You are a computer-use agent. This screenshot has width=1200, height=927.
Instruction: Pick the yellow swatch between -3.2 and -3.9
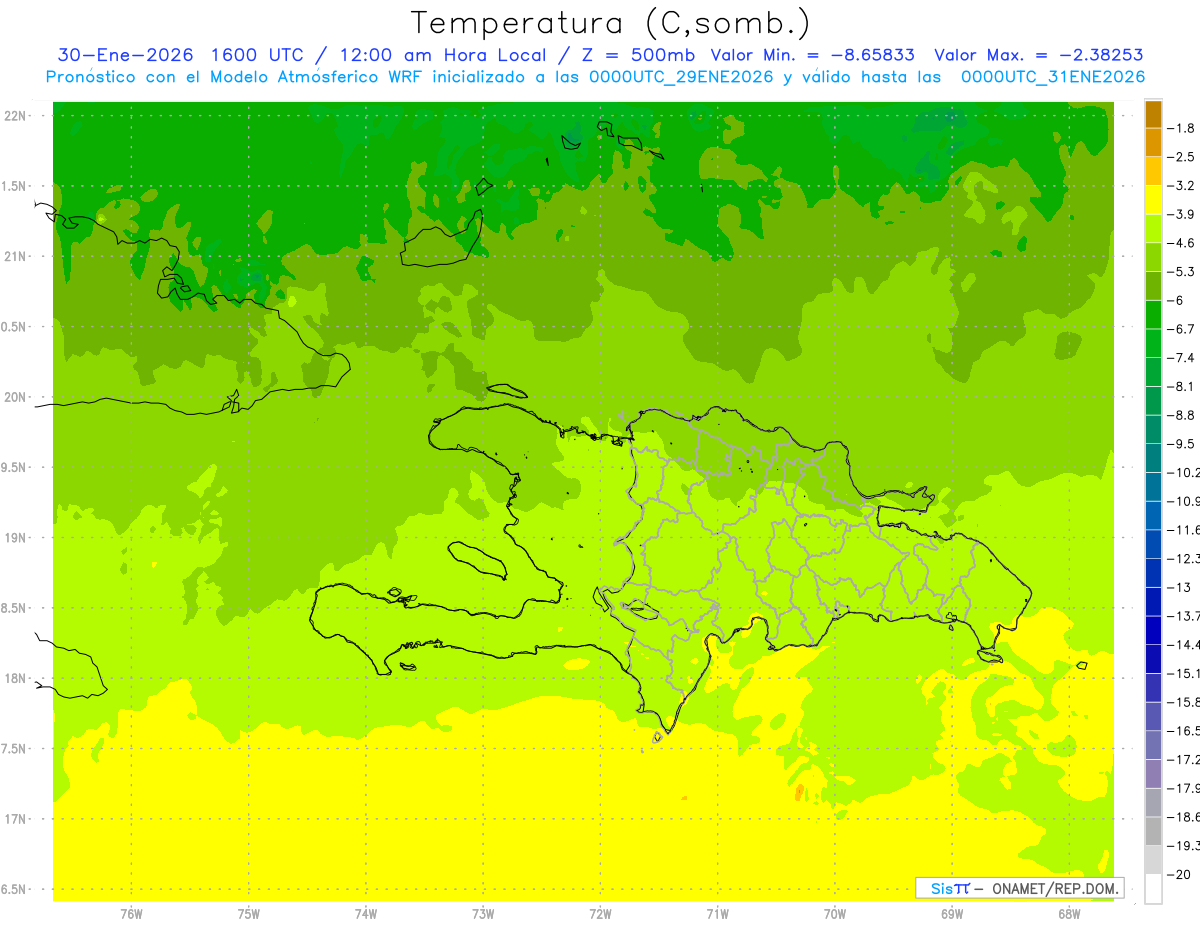coord(1153,200)
